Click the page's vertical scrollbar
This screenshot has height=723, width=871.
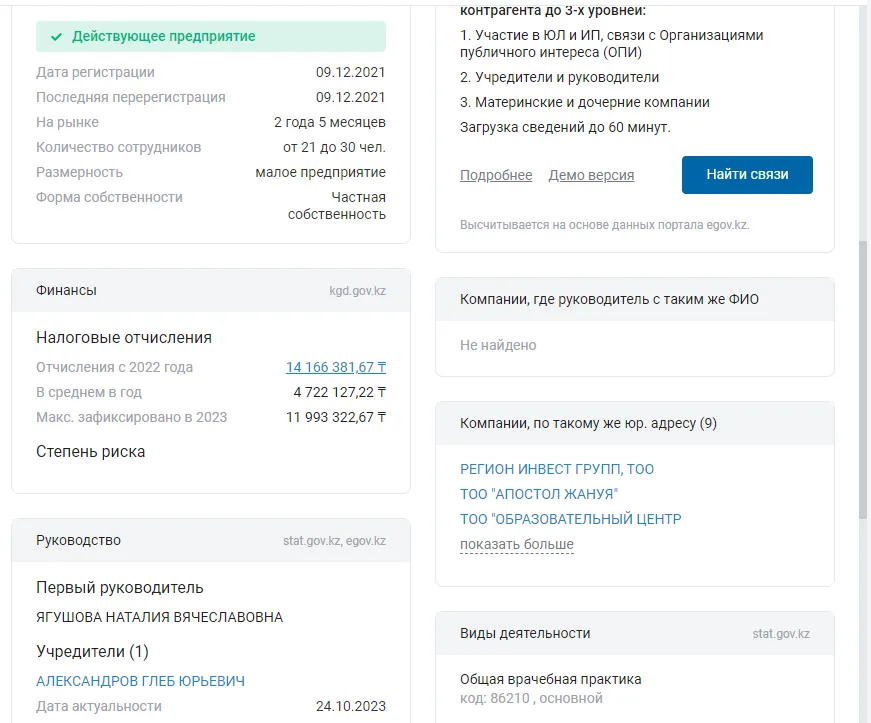click(863, 380)
